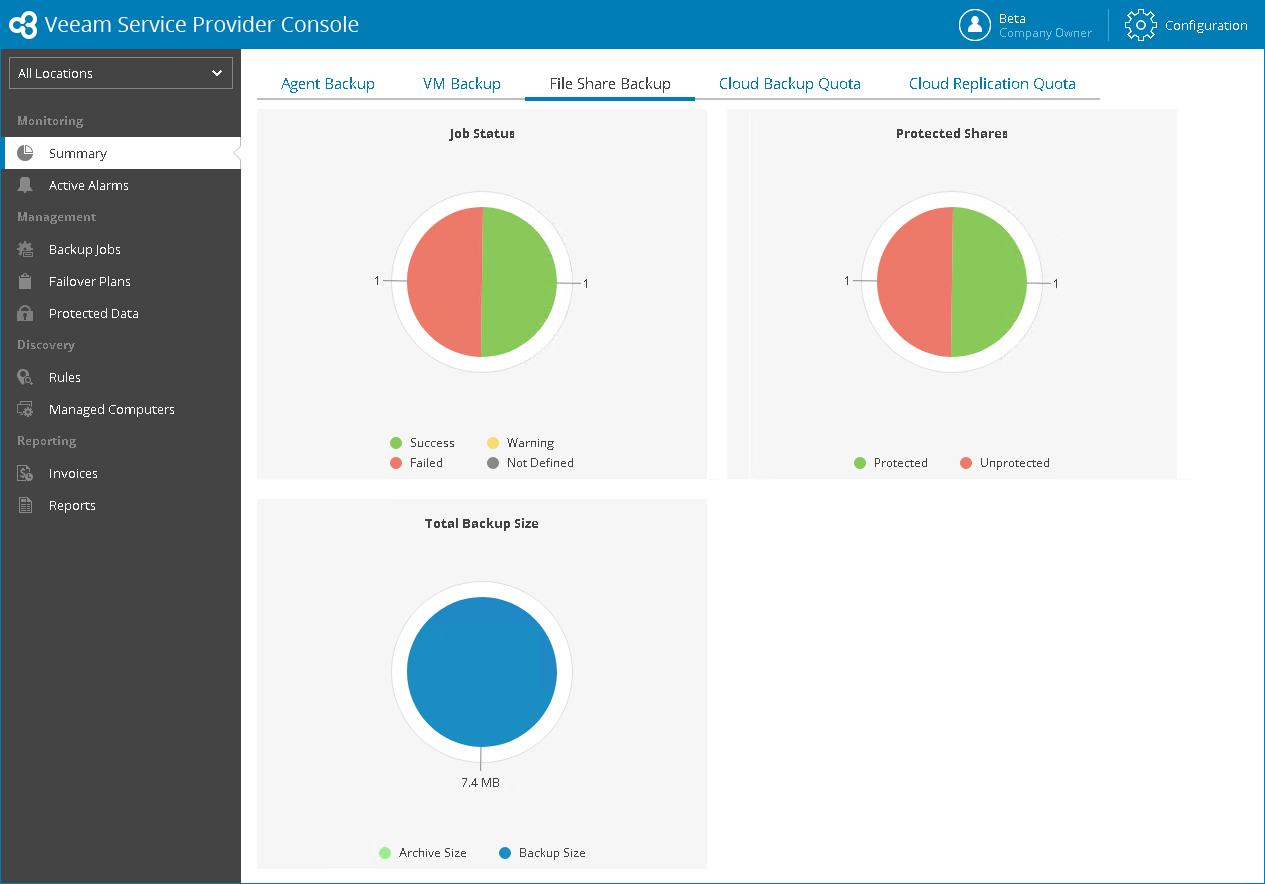The width and height of the screenshot is (1265, 884).
Task: Toggle the Failed legend item
Action: pos(416,463)
